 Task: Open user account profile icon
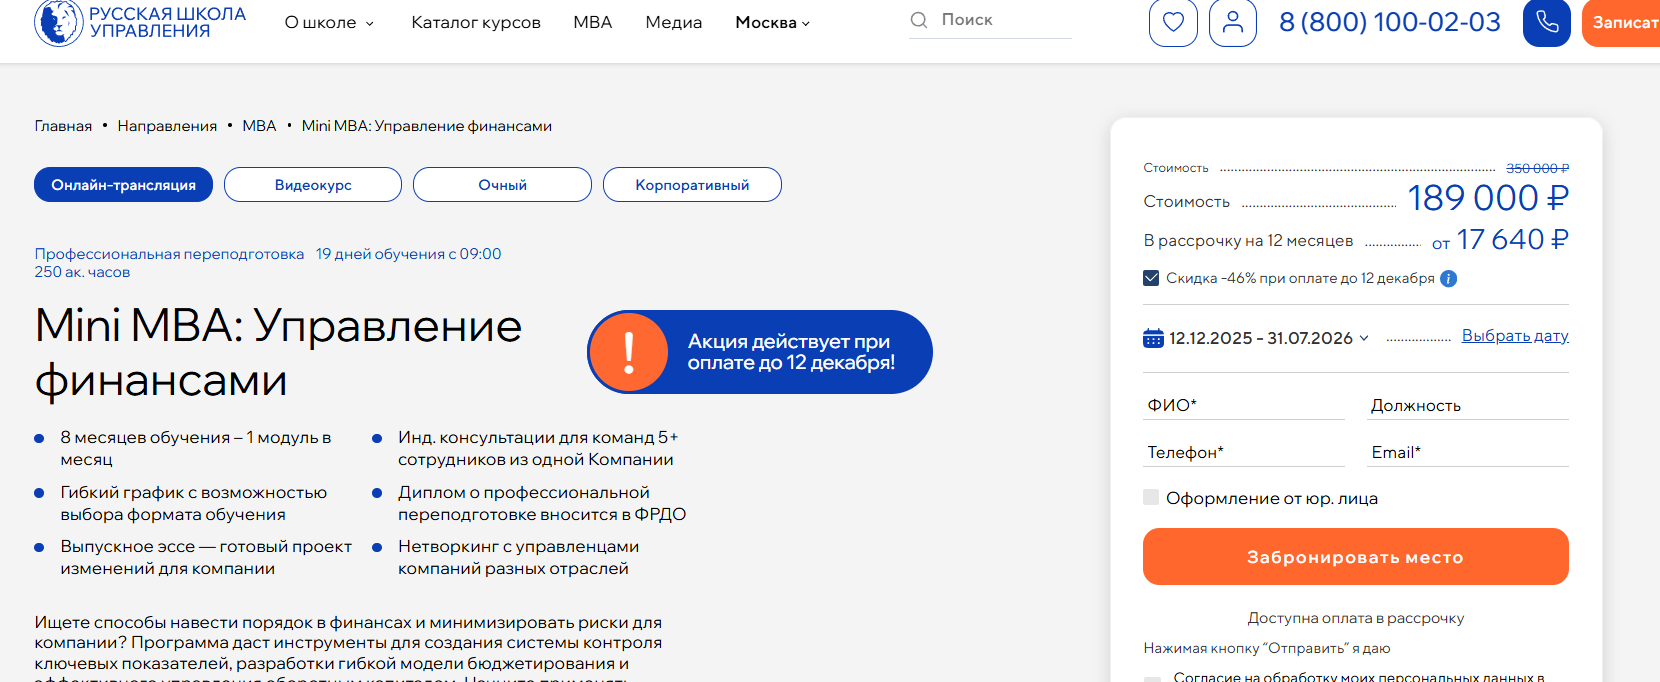(x=1232, y=22)
